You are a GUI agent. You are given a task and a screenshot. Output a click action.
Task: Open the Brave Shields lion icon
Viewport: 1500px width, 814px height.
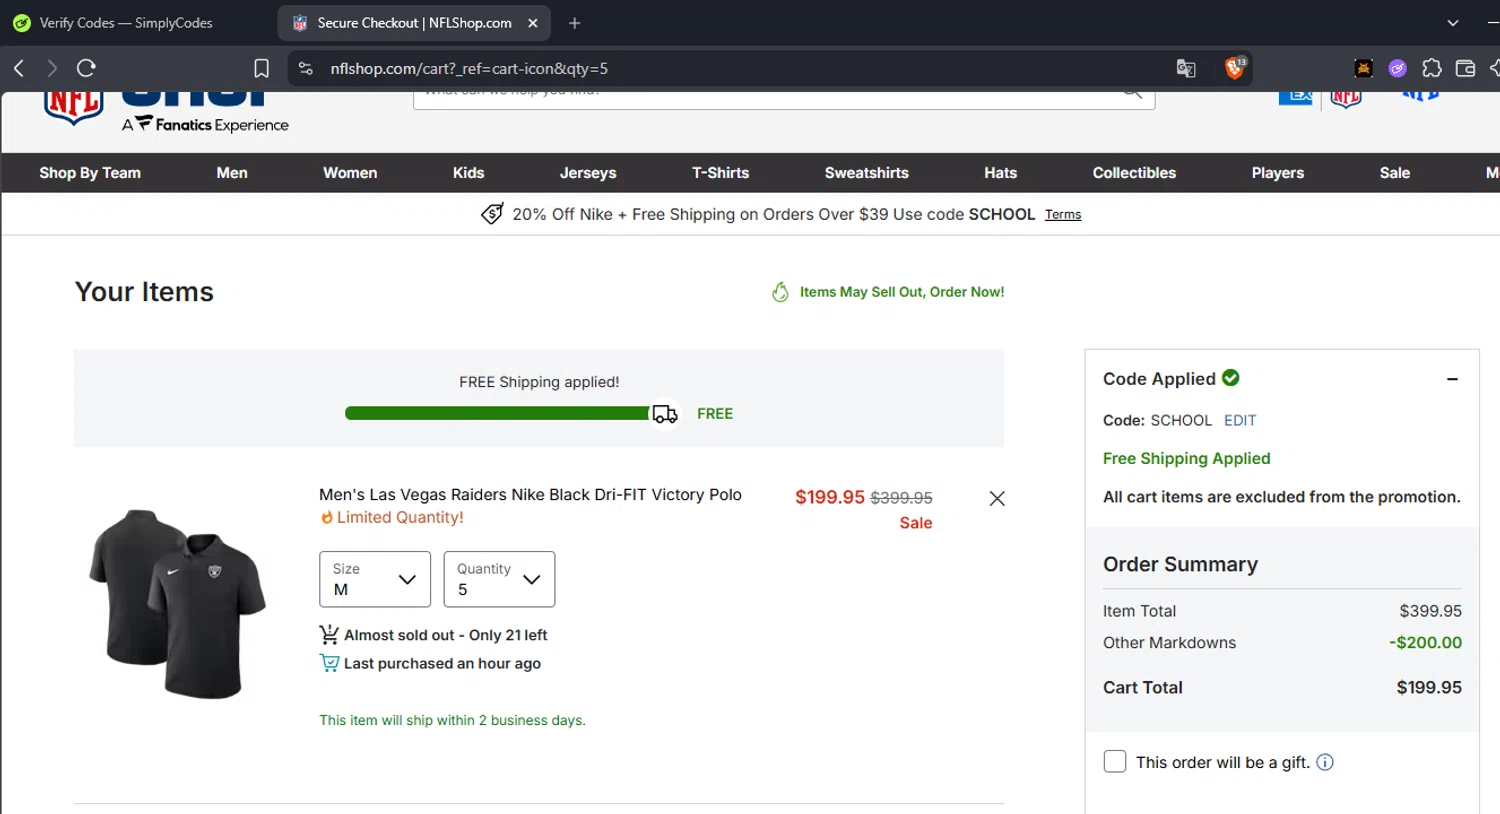click(1235, 68)
